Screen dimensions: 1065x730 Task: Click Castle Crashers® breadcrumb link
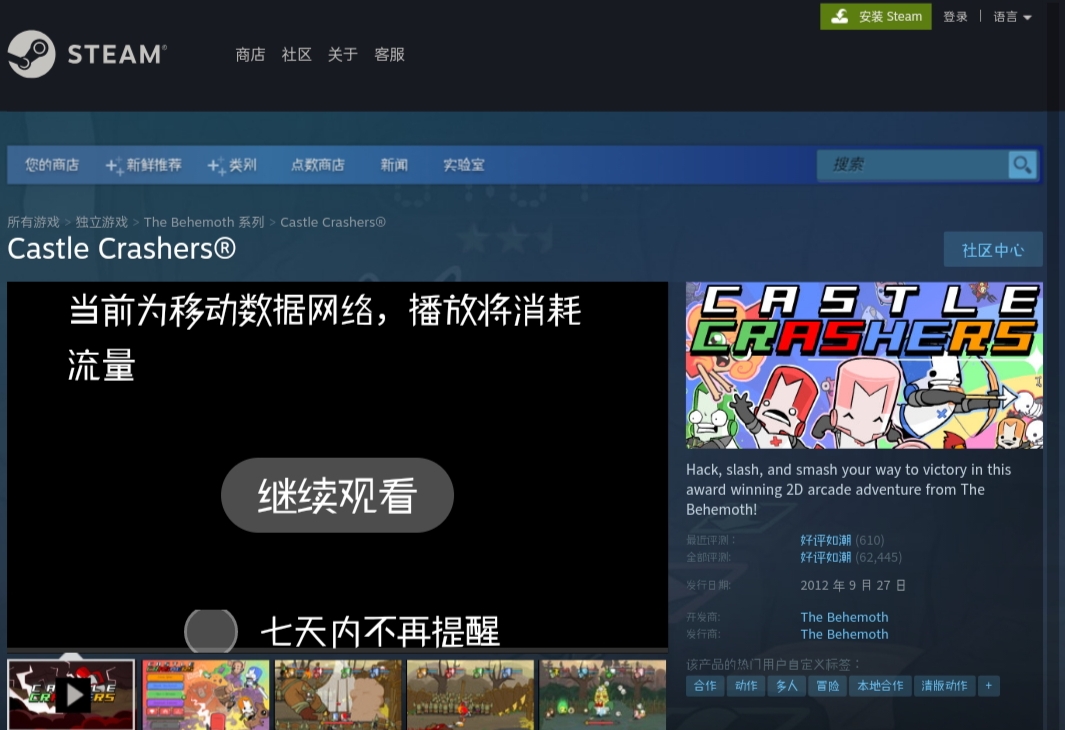[x=333, y=222]
